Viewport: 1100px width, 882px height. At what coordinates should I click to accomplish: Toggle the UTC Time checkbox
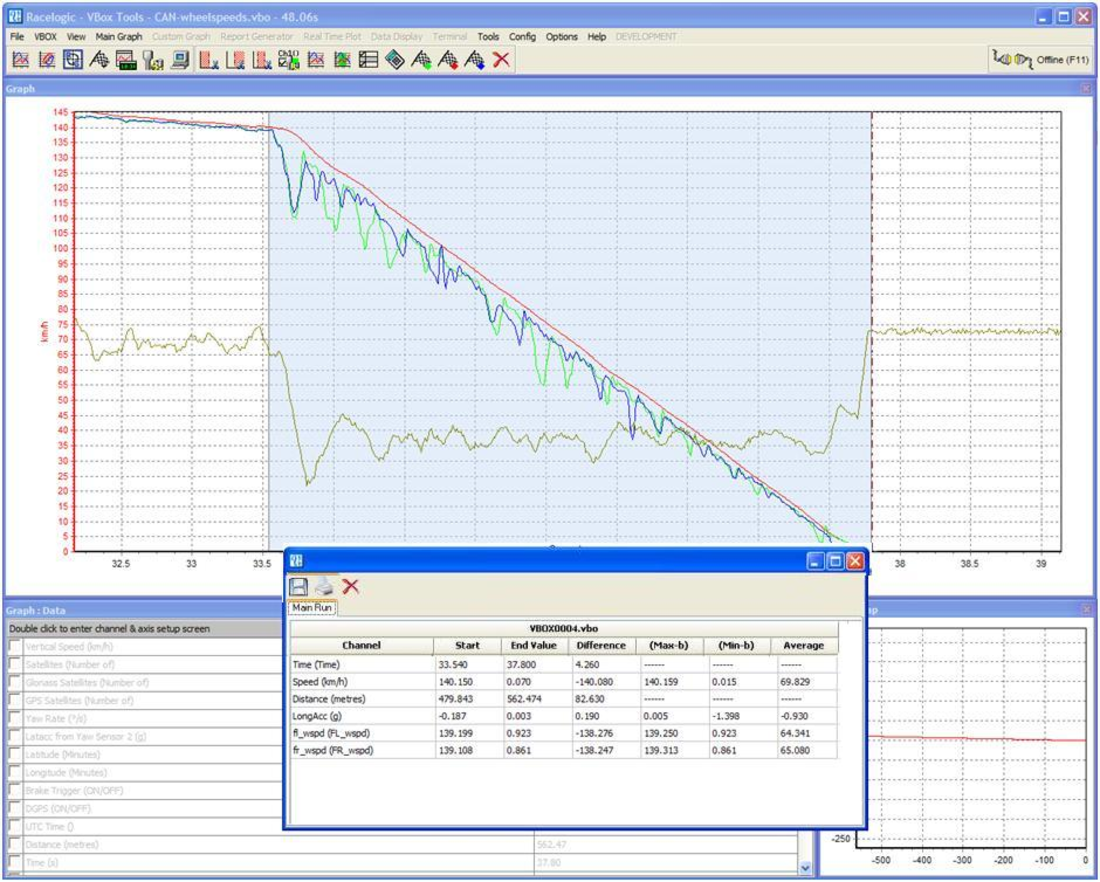click(x=15, y=827)
